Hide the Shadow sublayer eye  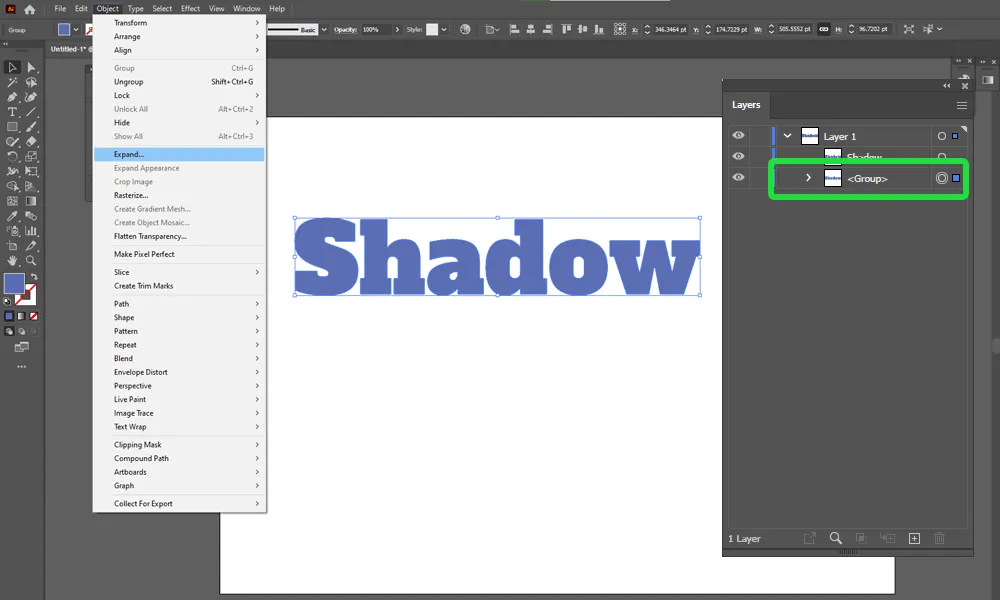pos(739,156)
